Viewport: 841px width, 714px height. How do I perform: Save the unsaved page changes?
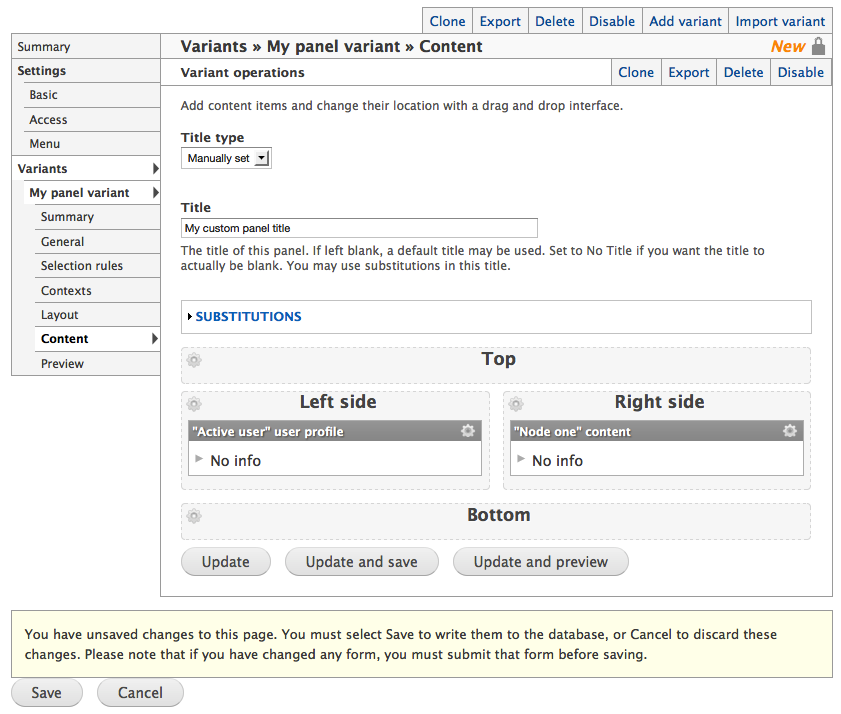(x=47, y=693)
